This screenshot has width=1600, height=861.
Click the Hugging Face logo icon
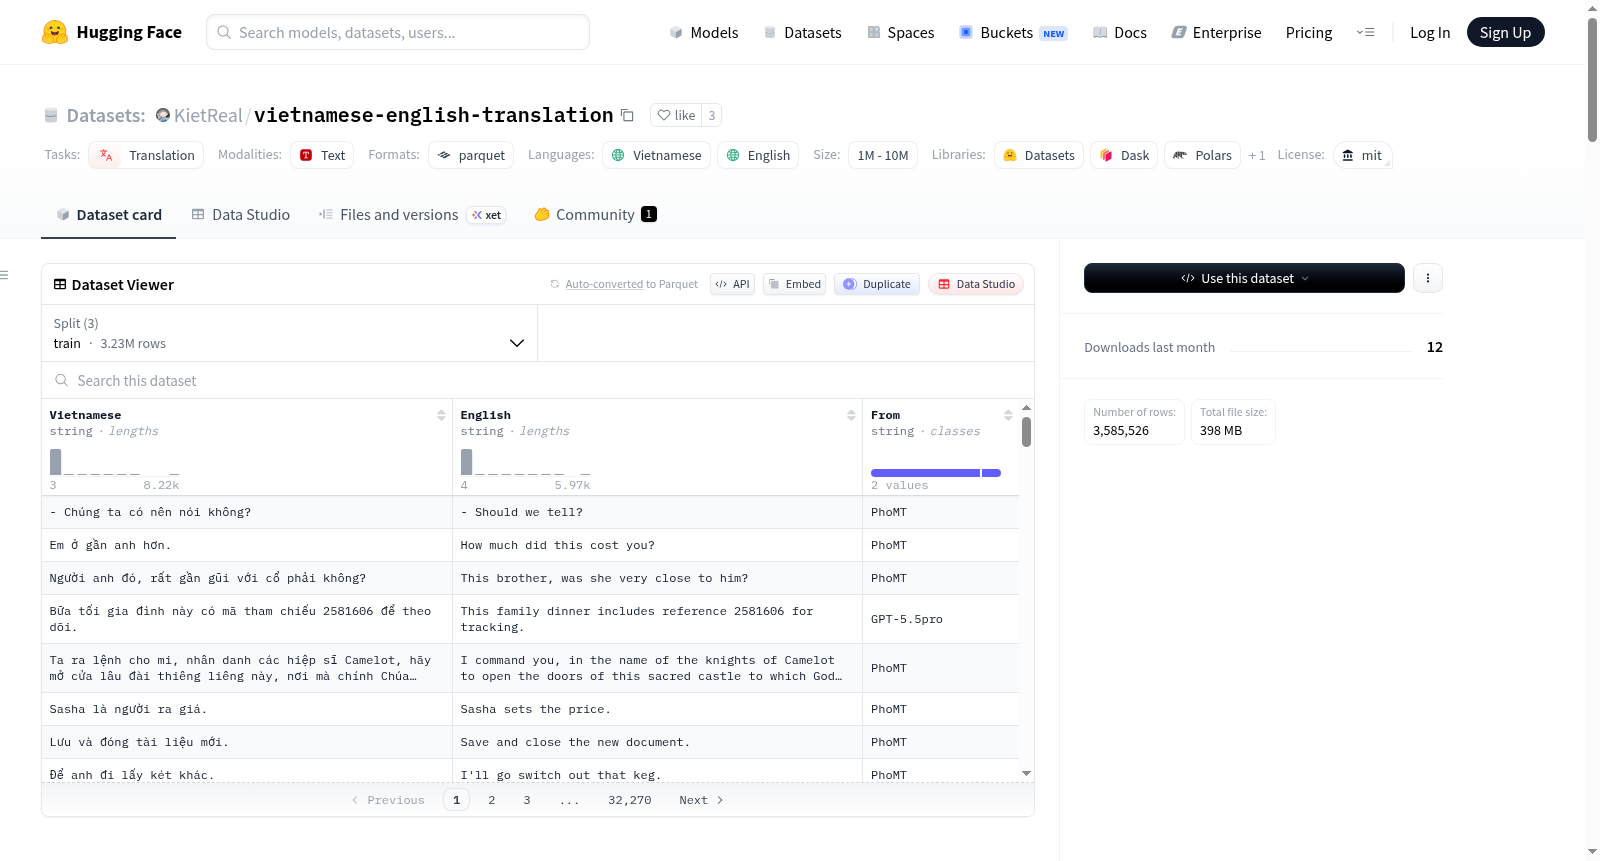coord(55,32)
